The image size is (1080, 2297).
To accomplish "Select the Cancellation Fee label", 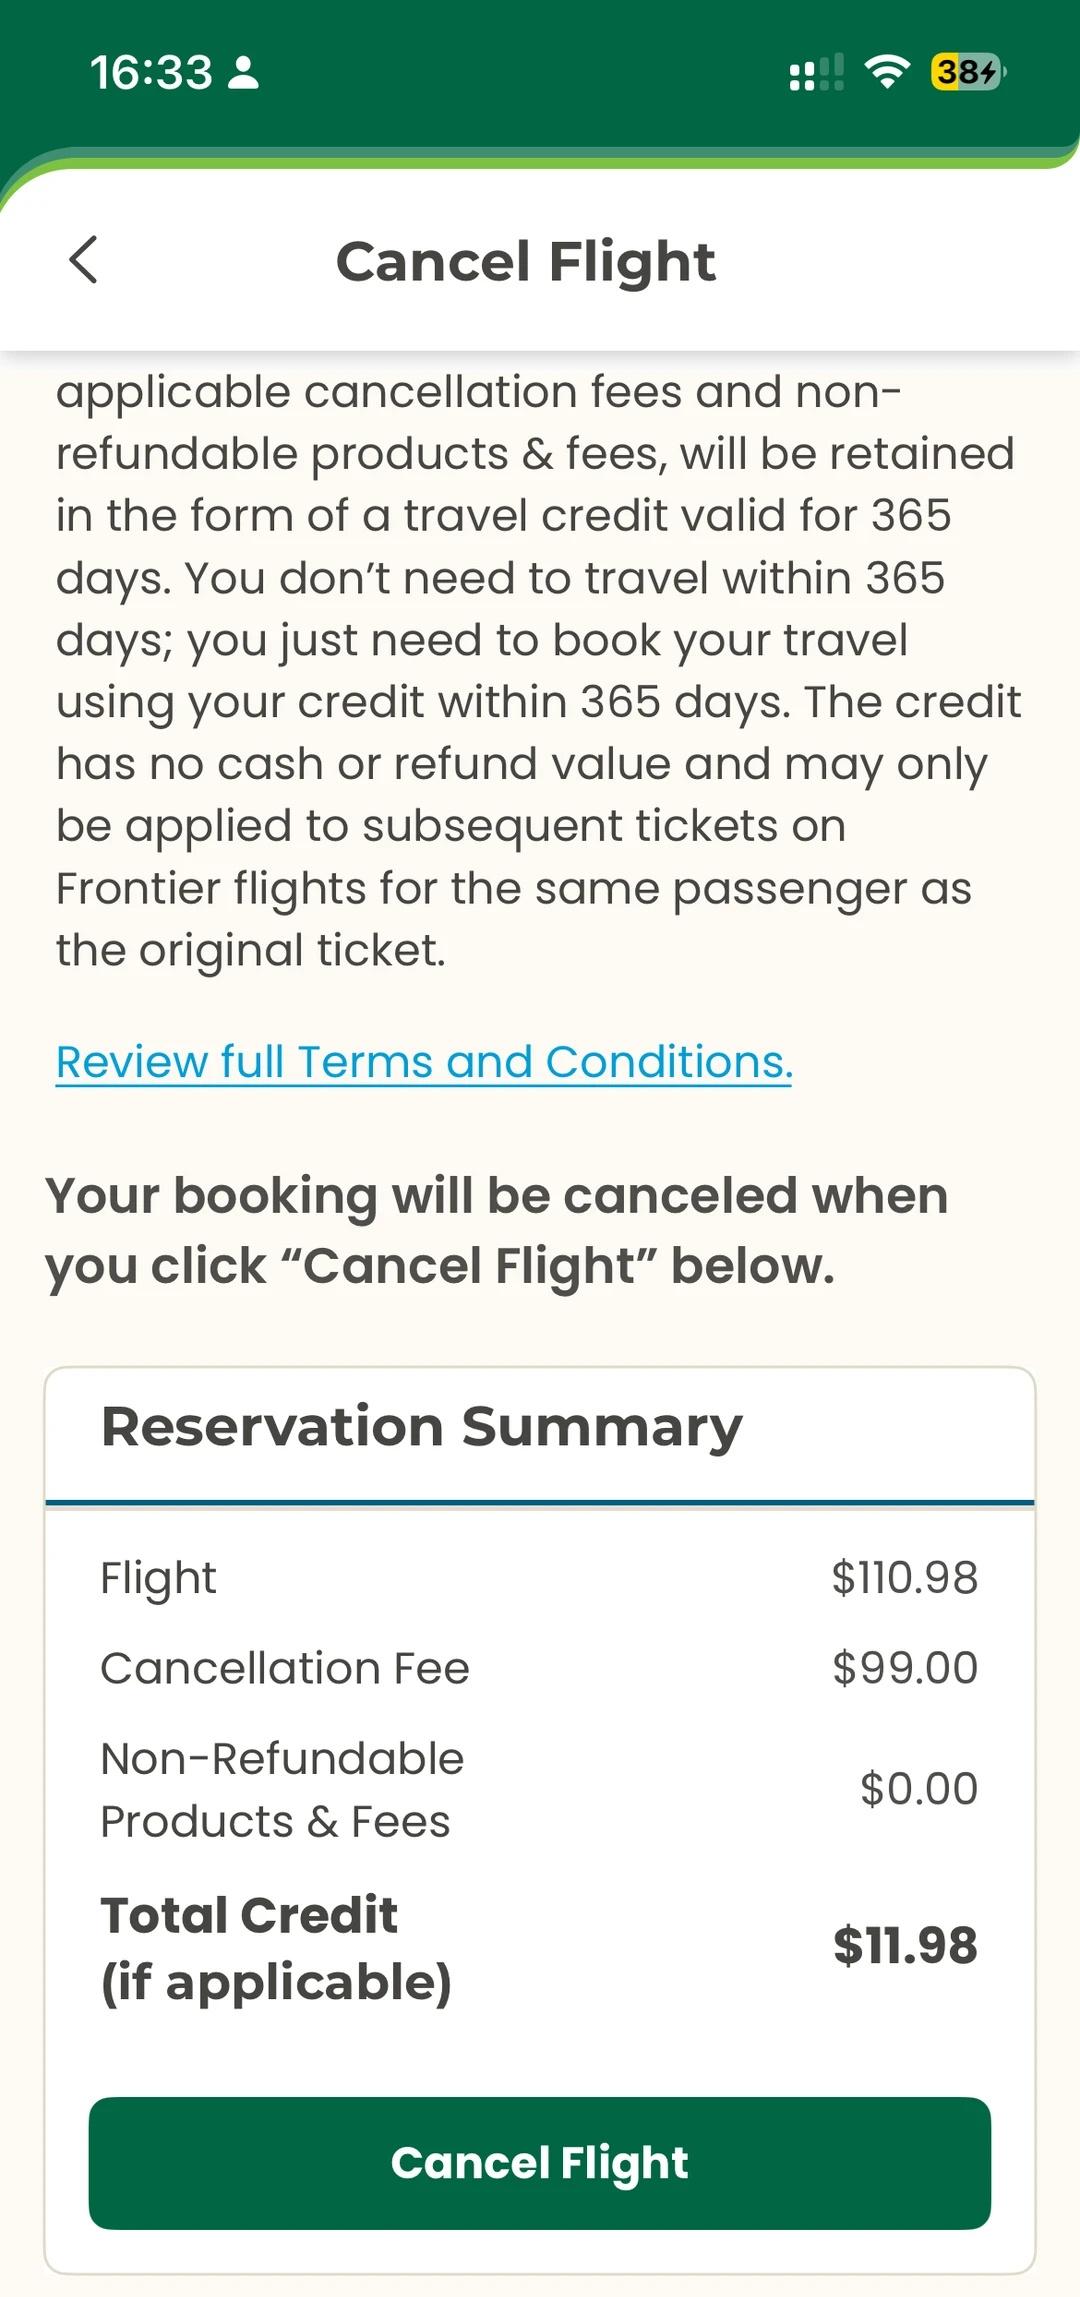I will [285, 1668].
